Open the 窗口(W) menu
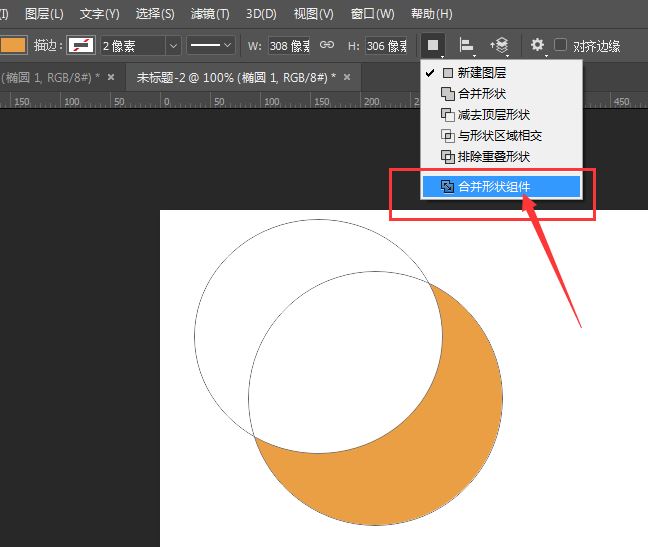Image resolution: width=648 pixels, height=547 pixels. click(x=372, y=14)
